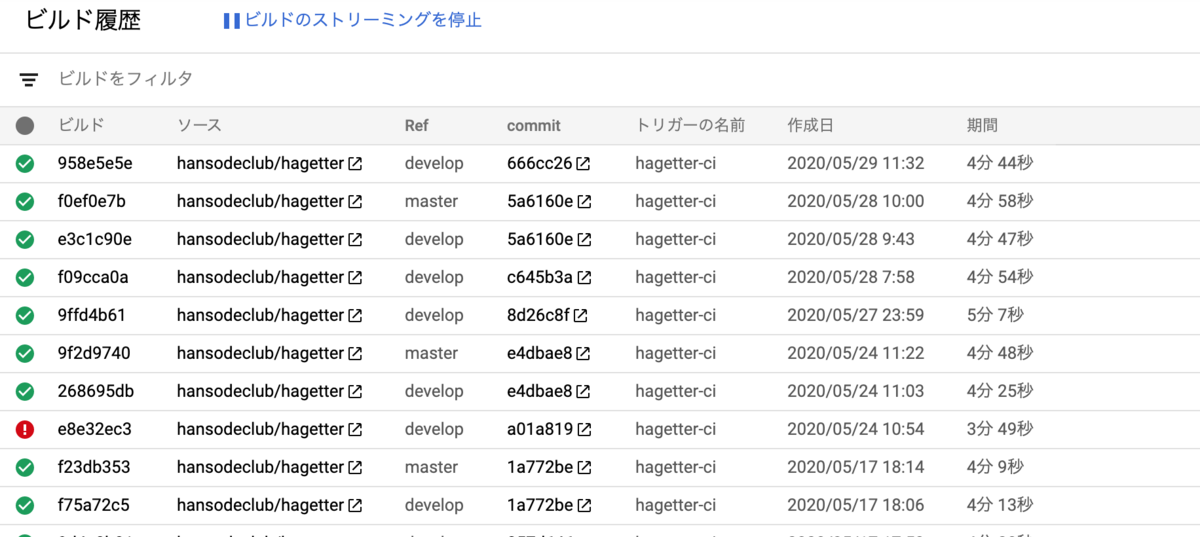
Task: Stop build streaming via pause link
Action: click(352, 20)
